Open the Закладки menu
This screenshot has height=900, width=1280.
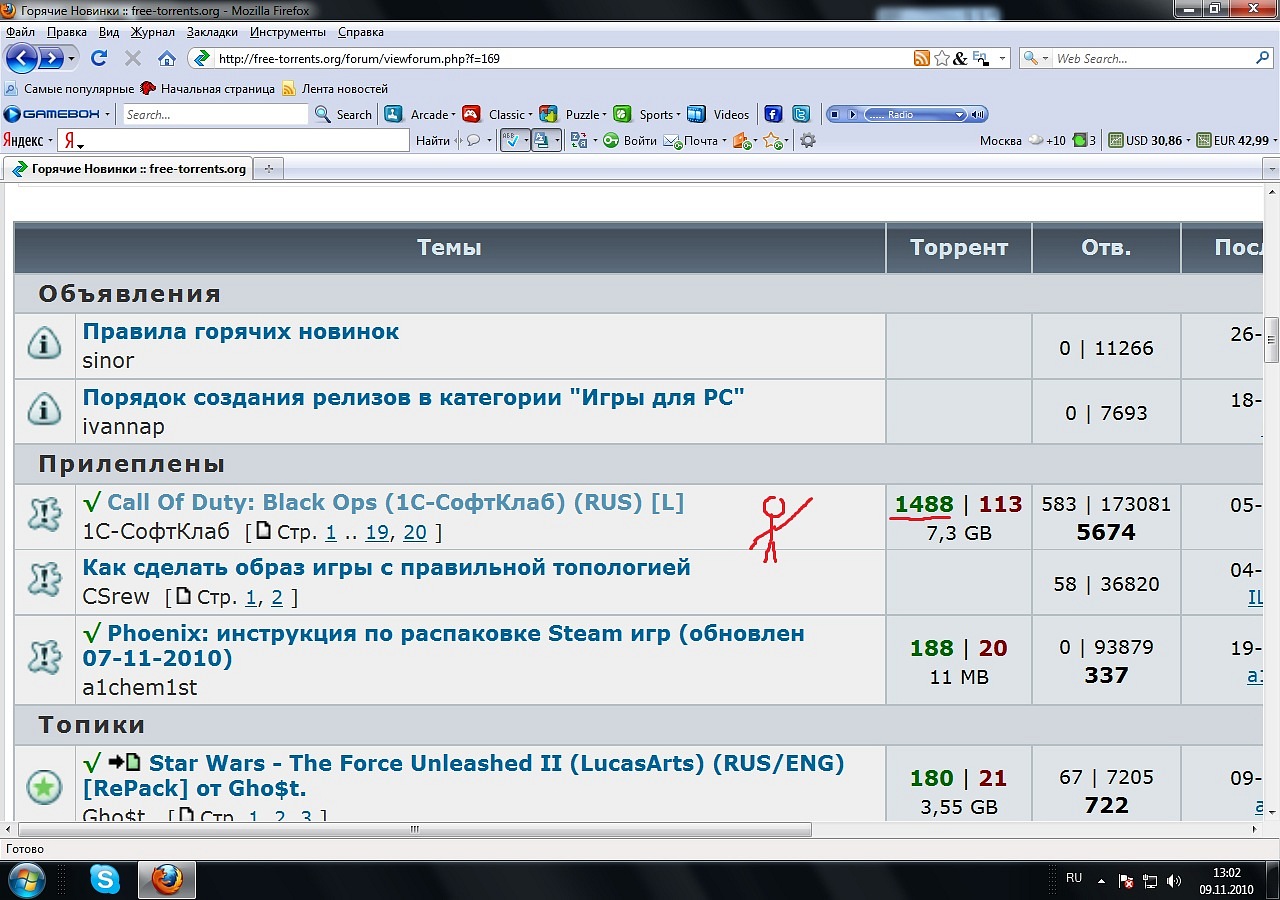click(x=211, y=32)
